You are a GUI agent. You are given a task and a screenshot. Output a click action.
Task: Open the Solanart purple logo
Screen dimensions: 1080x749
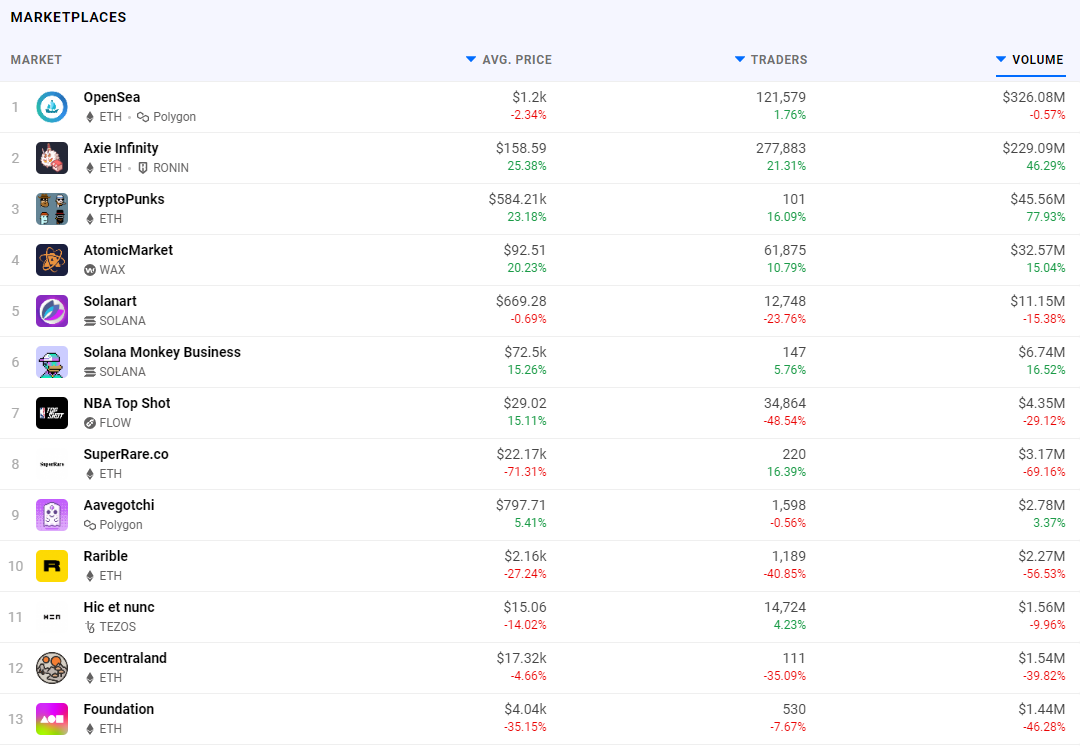click(52, 311)
